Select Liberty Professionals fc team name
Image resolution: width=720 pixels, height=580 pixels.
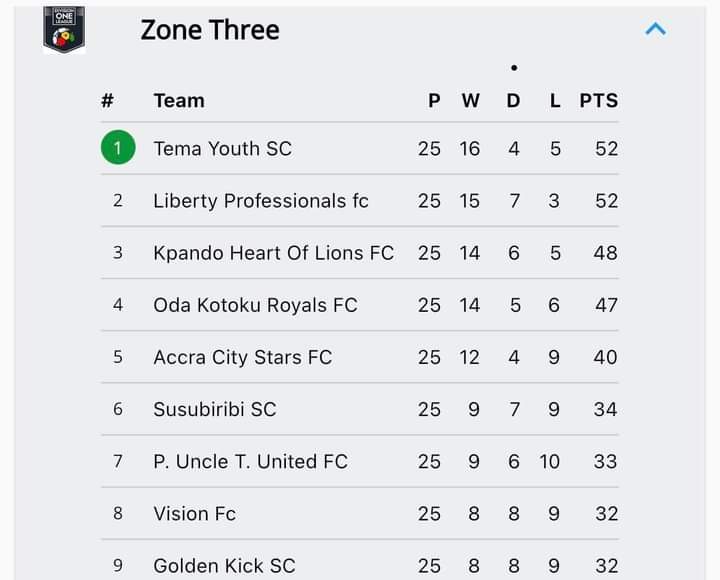pyautogui.click(x=261, y=201)
